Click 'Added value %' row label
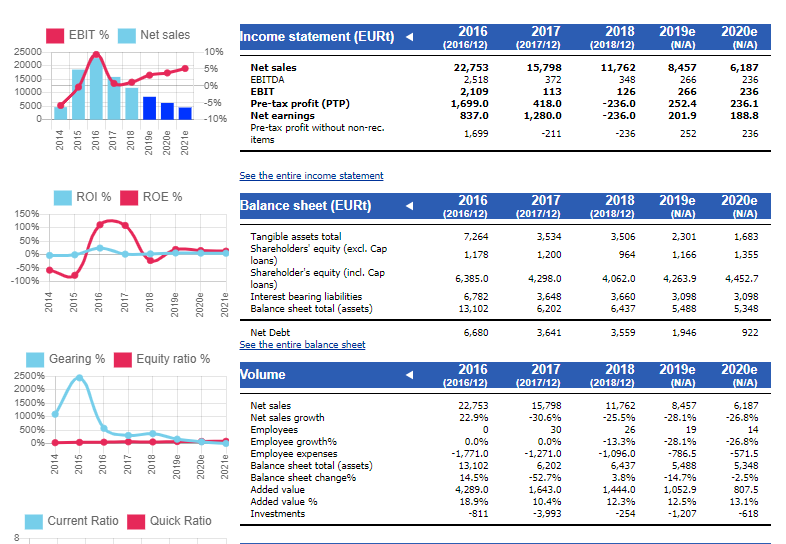 tap(284, 502)
